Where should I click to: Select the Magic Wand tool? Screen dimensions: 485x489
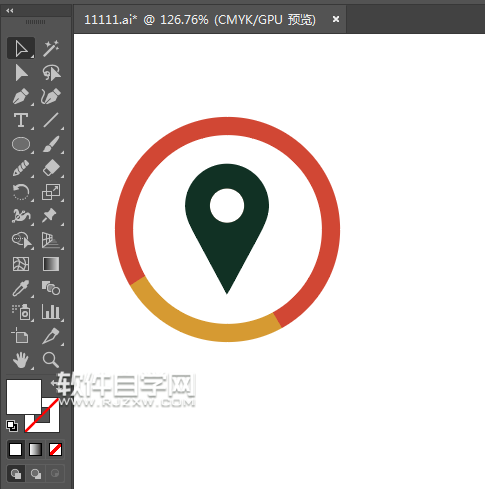coord(51,48)
